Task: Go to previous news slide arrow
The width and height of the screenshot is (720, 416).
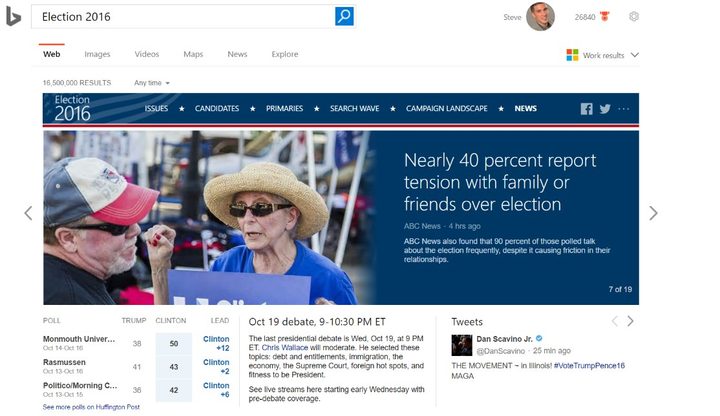Action: coord(28,213)
